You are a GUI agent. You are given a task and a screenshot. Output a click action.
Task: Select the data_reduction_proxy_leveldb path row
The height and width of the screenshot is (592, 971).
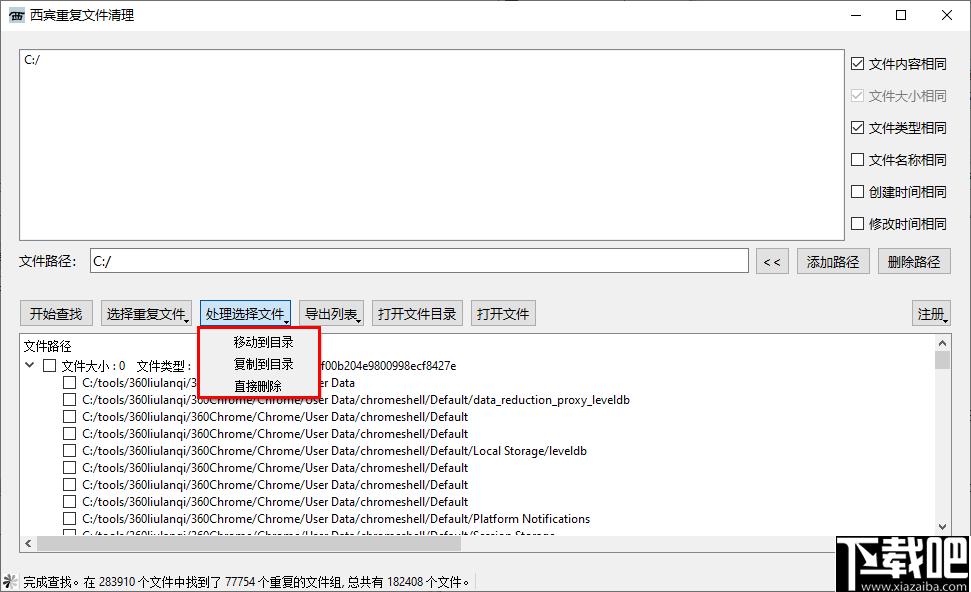pos(355,400)
